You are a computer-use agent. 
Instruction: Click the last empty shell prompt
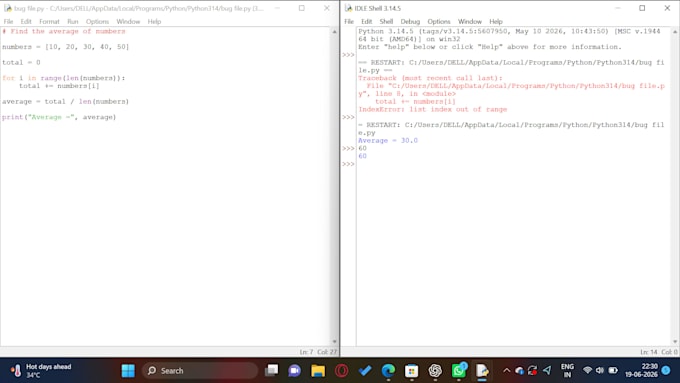[348, 164]
